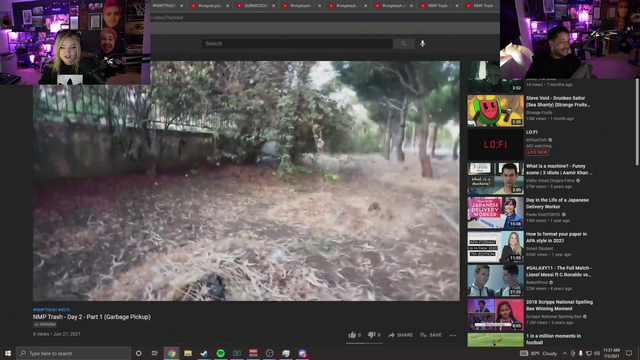Open Steve Void Drunken Sailor video thumbnail

[x=495, y=111]
